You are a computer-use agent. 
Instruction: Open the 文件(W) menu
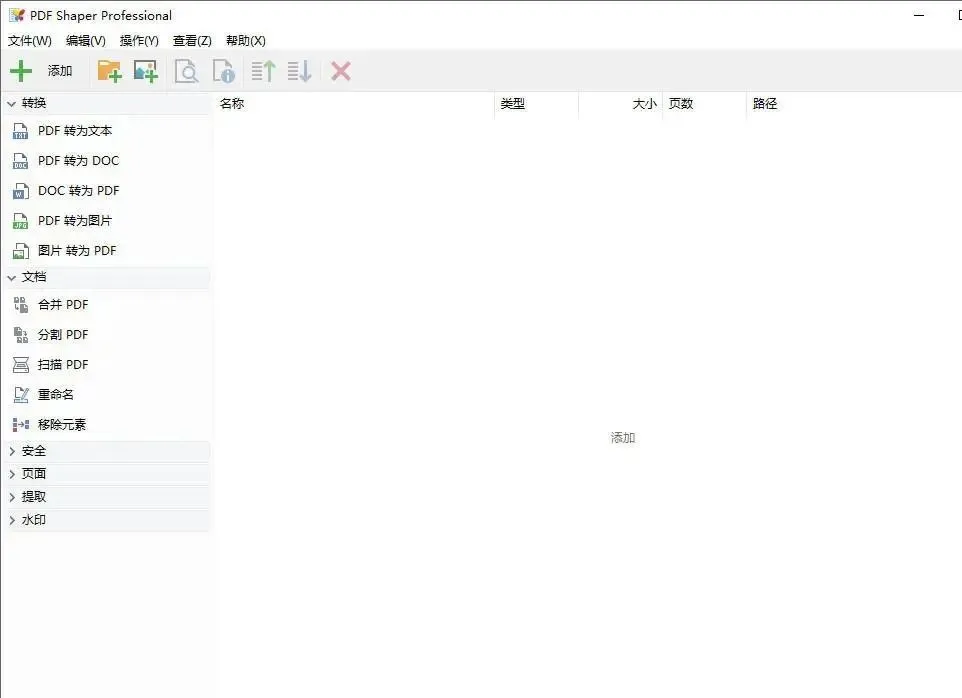(x=29, y=40)
